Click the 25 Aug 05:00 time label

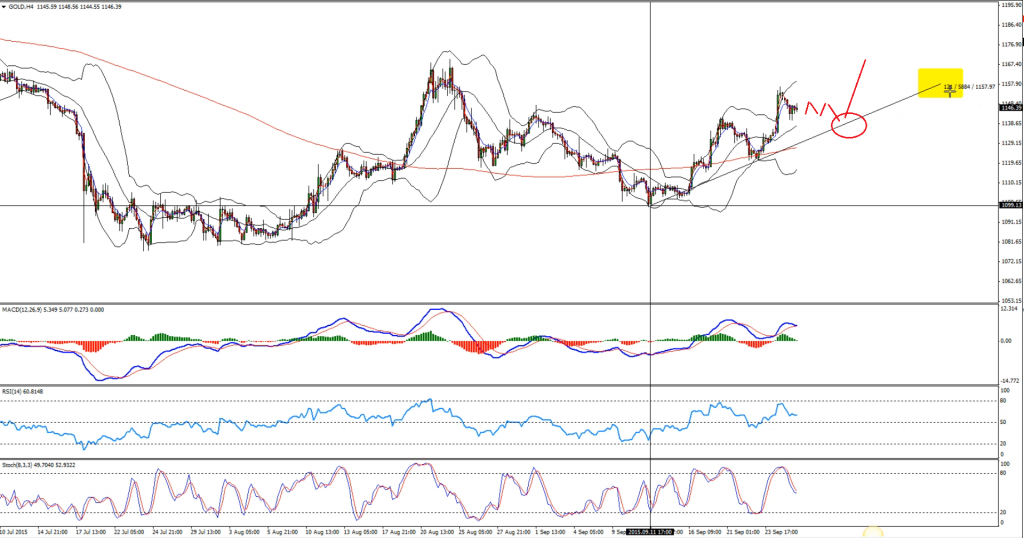point(476,532)
